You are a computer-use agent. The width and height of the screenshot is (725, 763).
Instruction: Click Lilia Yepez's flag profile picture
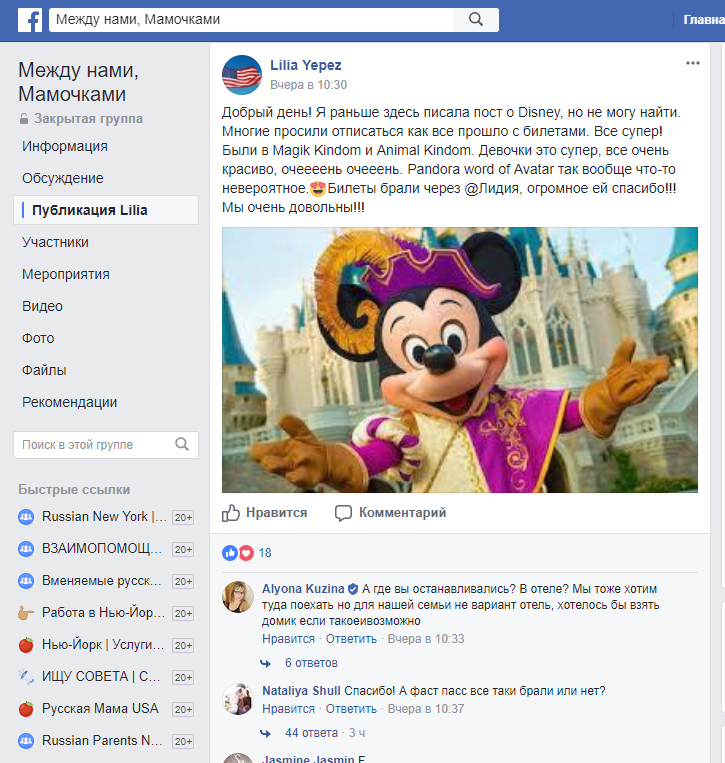(241, 75)
